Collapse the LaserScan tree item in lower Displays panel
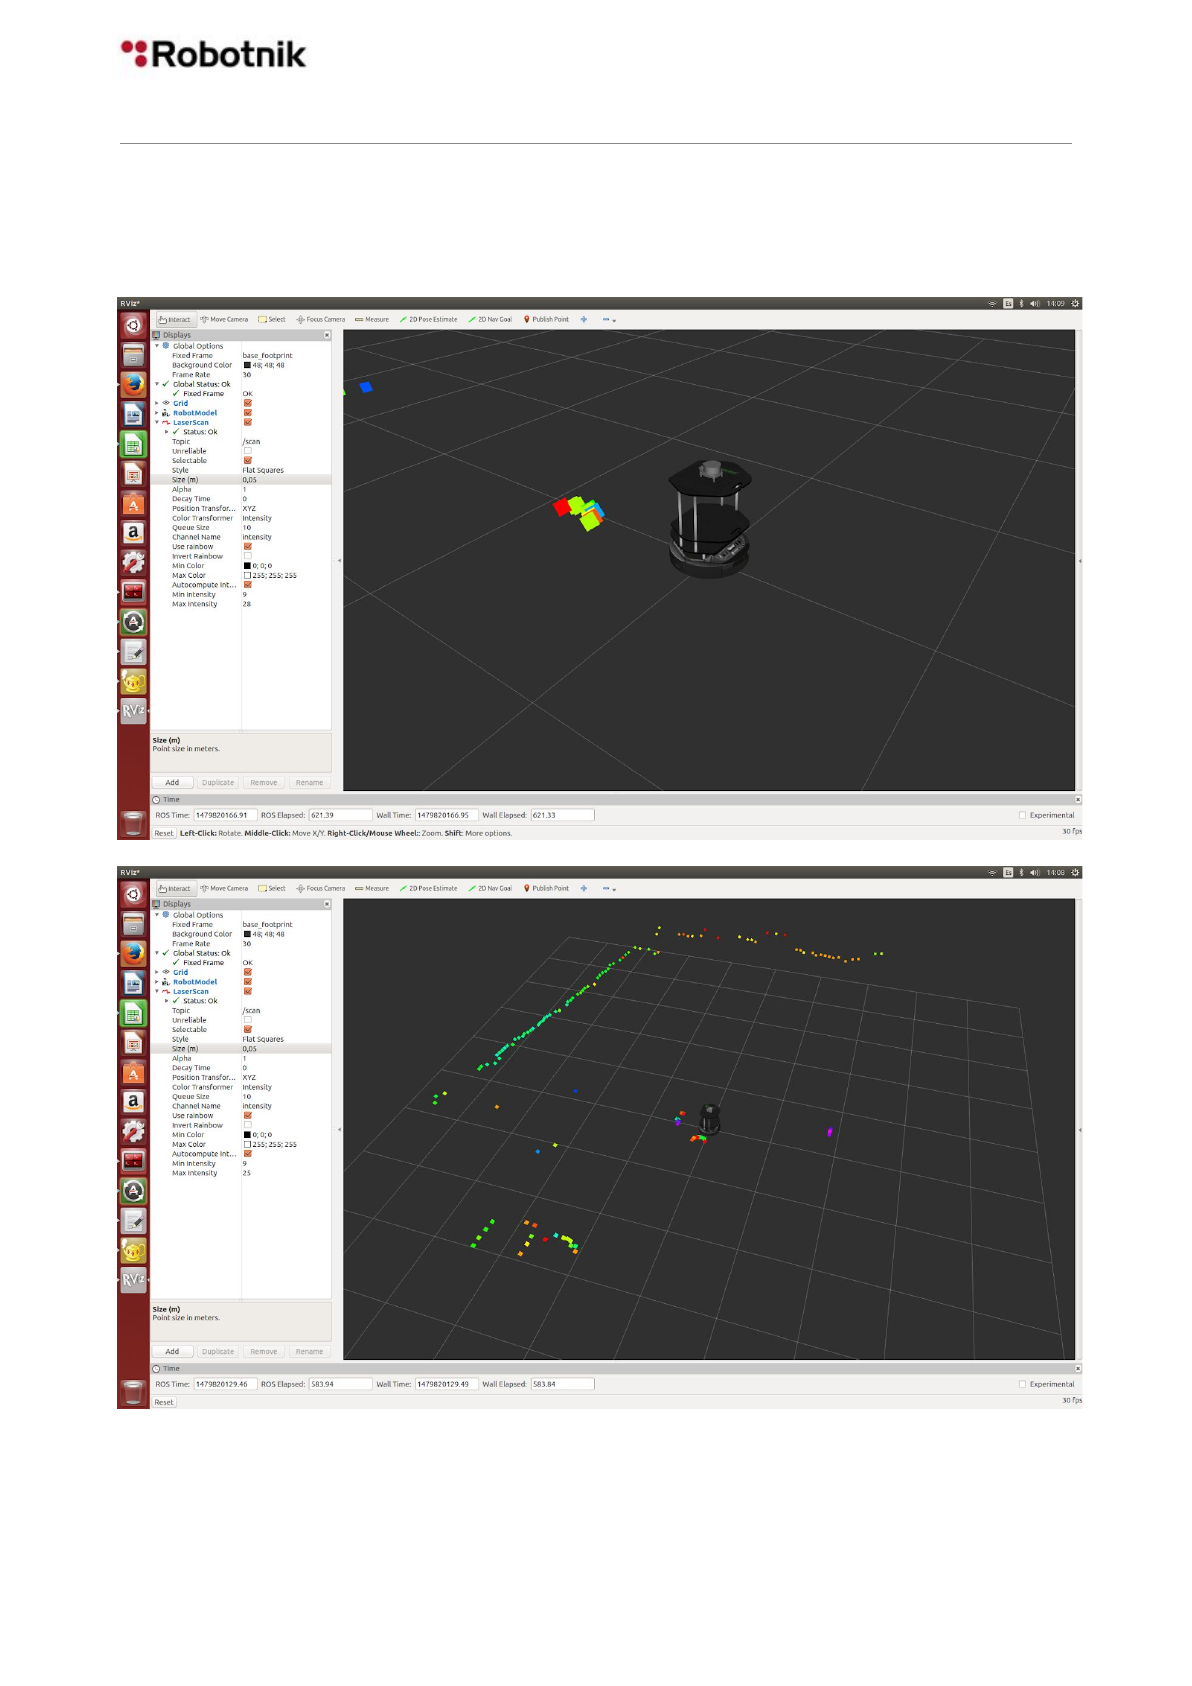The image size is (1192, 1686). pyautogui.click(x=157, y=992)
